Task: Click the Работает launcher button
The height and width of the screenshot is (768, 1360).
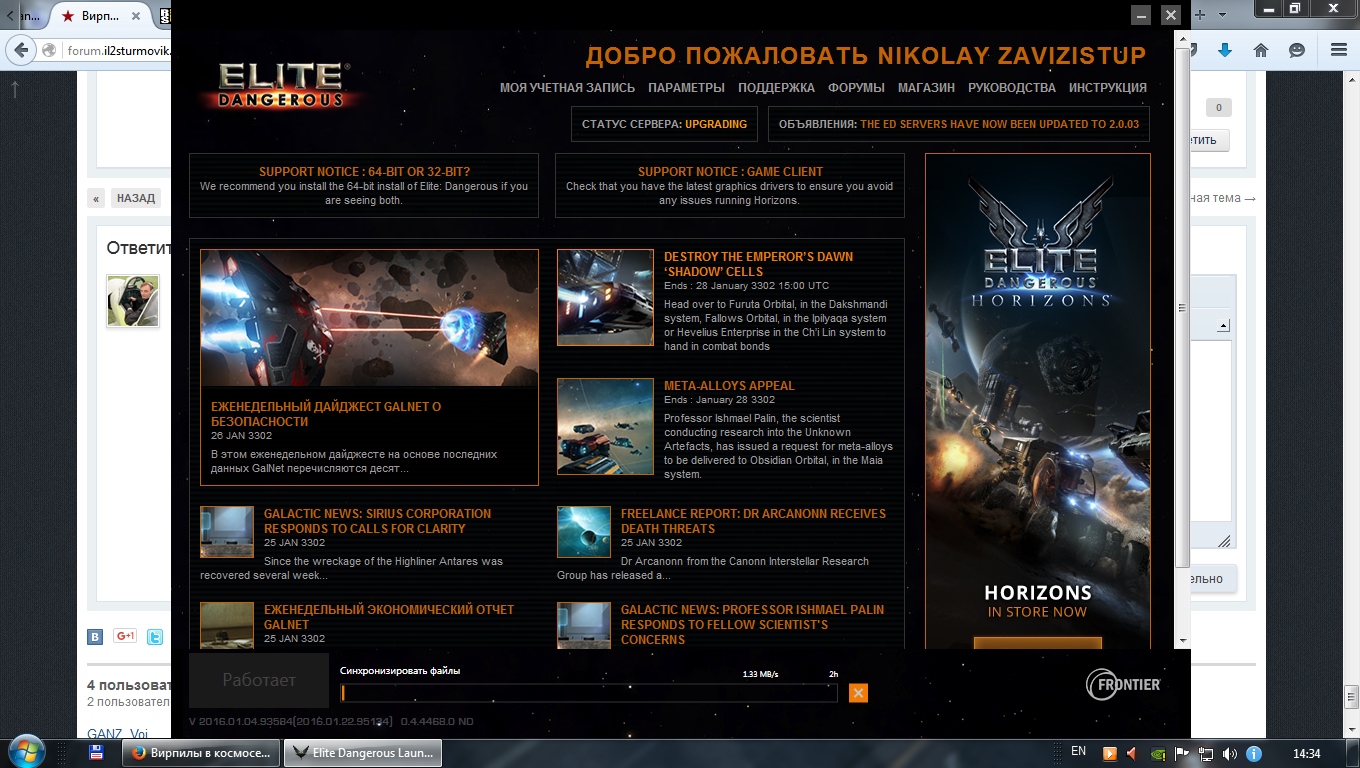Action: (259, 681)
